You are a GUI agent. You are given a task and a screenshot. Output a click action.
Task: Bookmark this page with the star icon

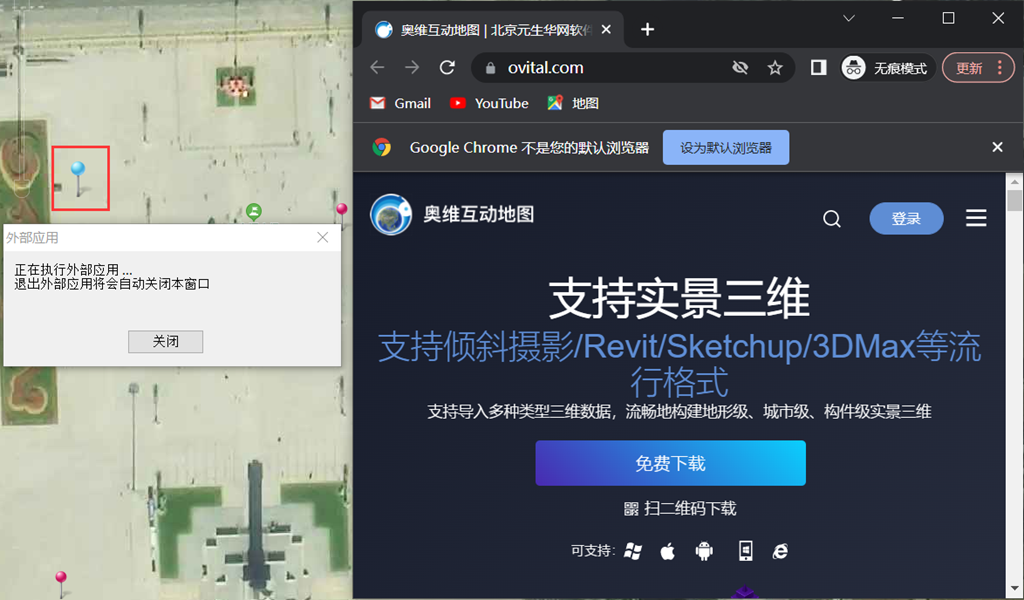(775, 68)
